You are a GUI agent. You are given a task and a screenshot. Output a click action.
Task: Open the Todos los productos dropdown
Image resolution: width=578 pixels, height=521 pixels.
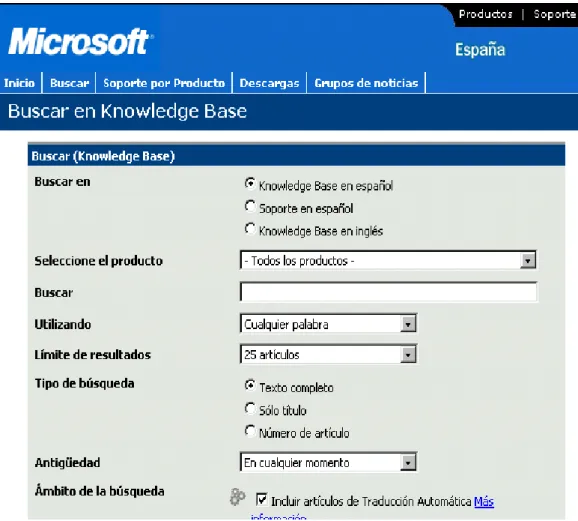[x=388, y=260]
